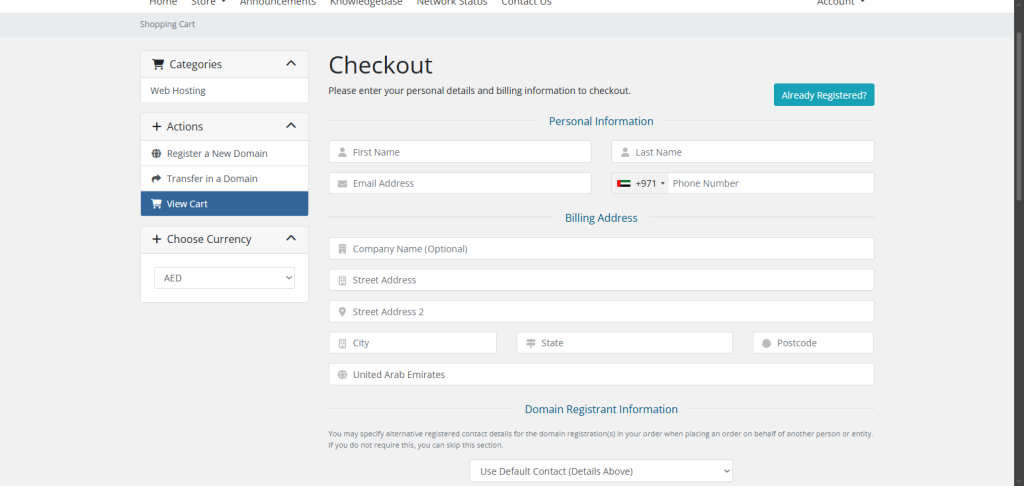
Task: Click Register a New Domain link
Action: pyautogui.click(x=224, y=154)
